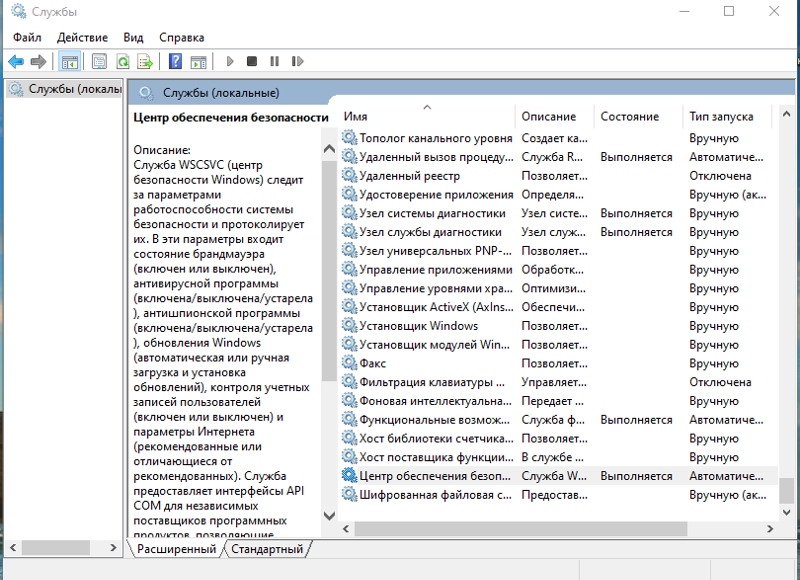Click Отключена in Удаленный реестр row

tap(720, 176)
